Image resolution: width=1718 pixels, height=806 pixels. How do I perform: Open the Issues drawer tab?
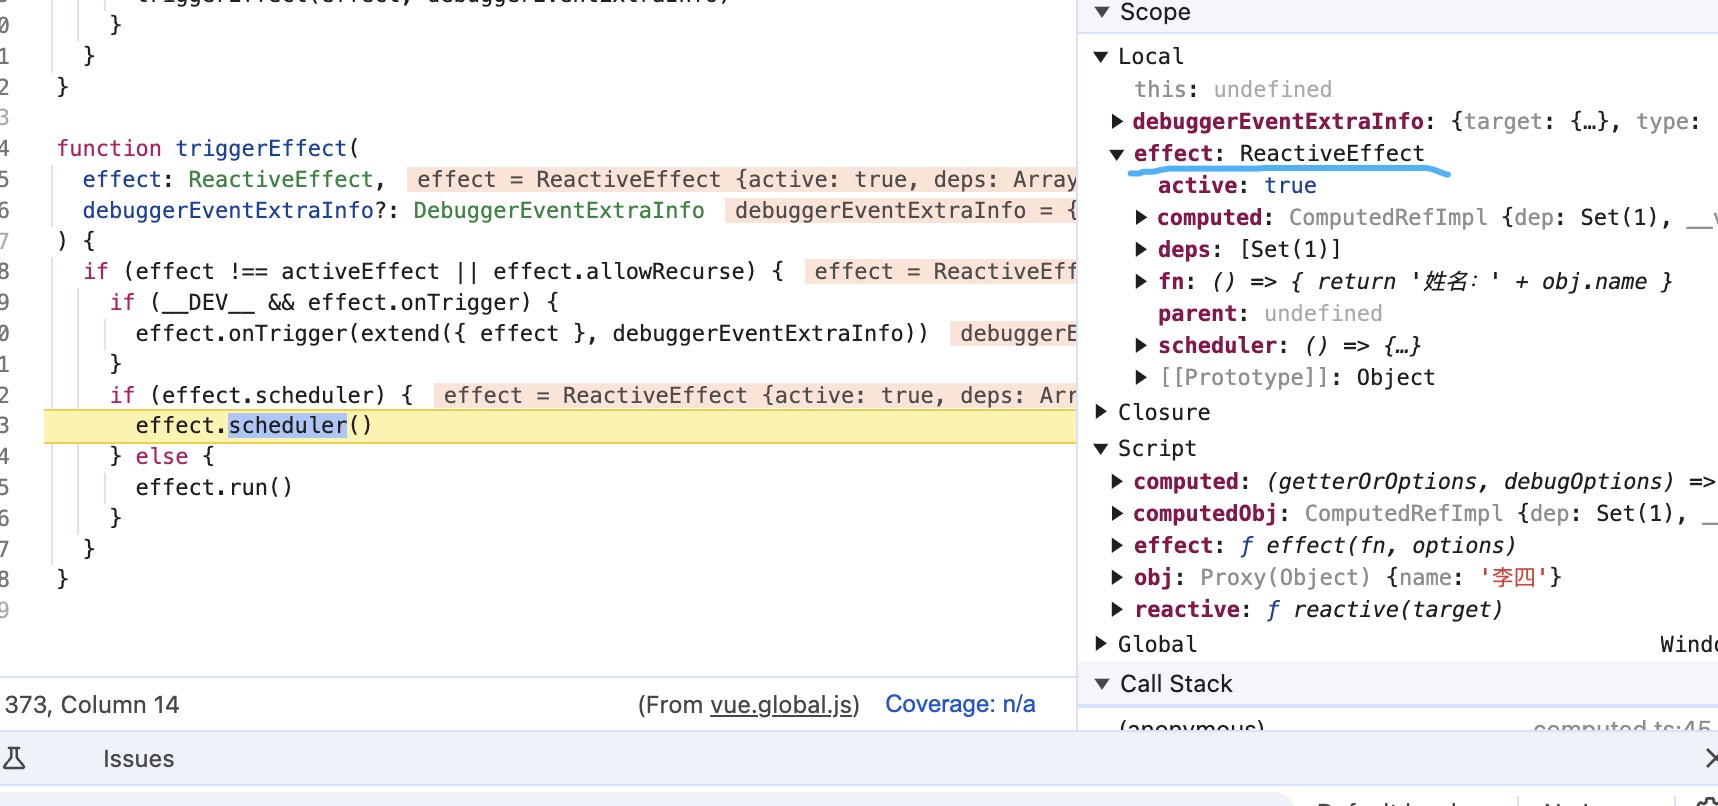pos(138,759)
